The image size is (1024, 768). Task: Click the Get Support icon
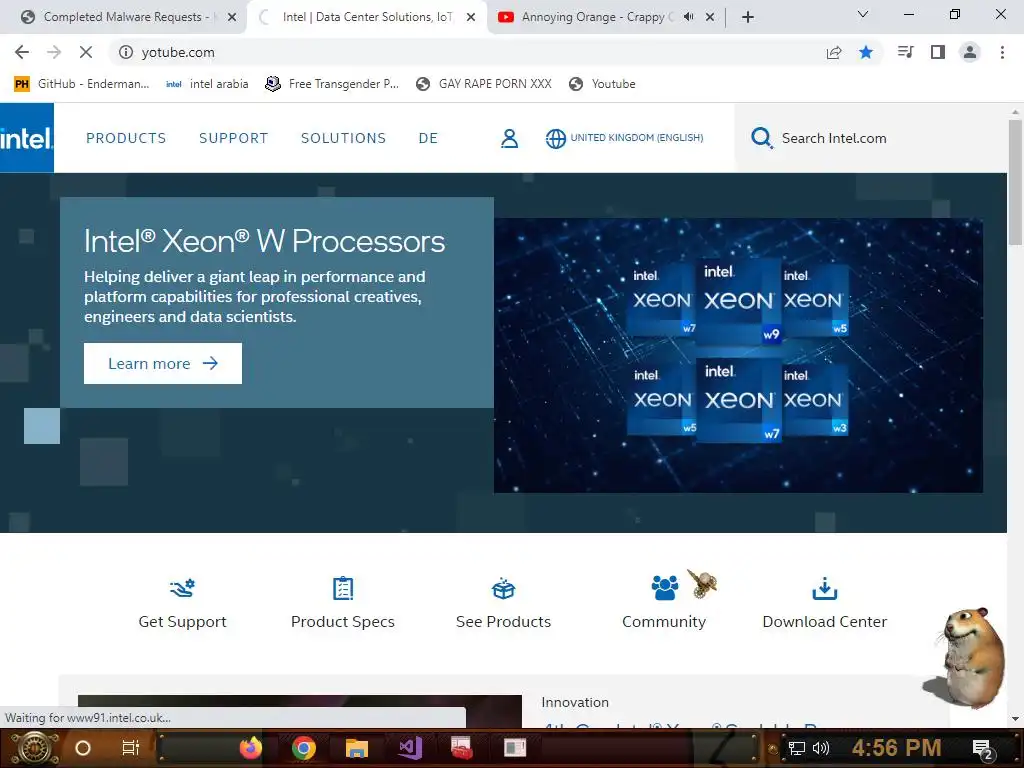(182, 588)
